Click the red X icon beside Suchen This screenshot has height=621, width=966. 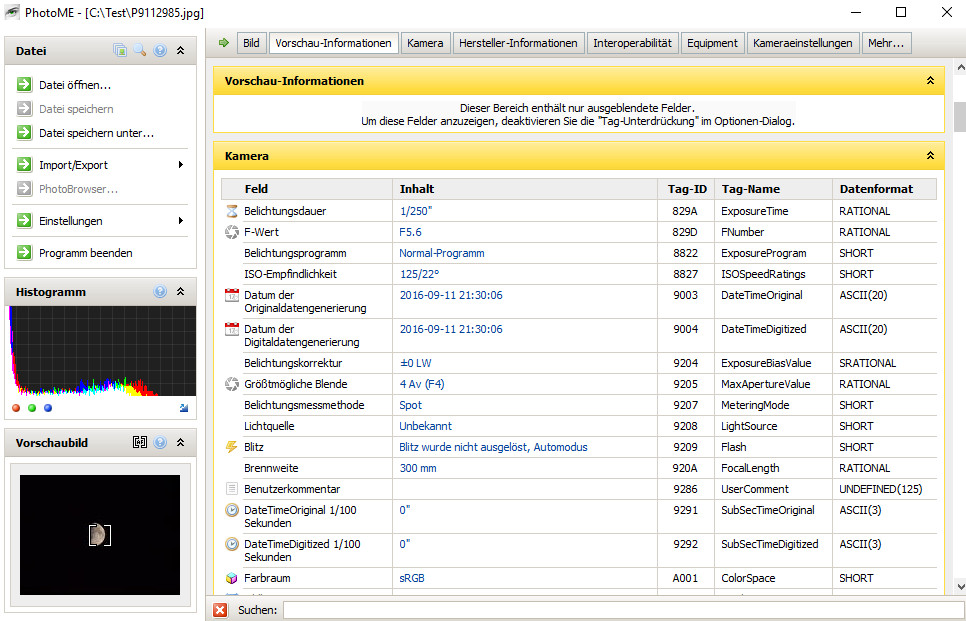pyautogui.click(x=220, y=609)
